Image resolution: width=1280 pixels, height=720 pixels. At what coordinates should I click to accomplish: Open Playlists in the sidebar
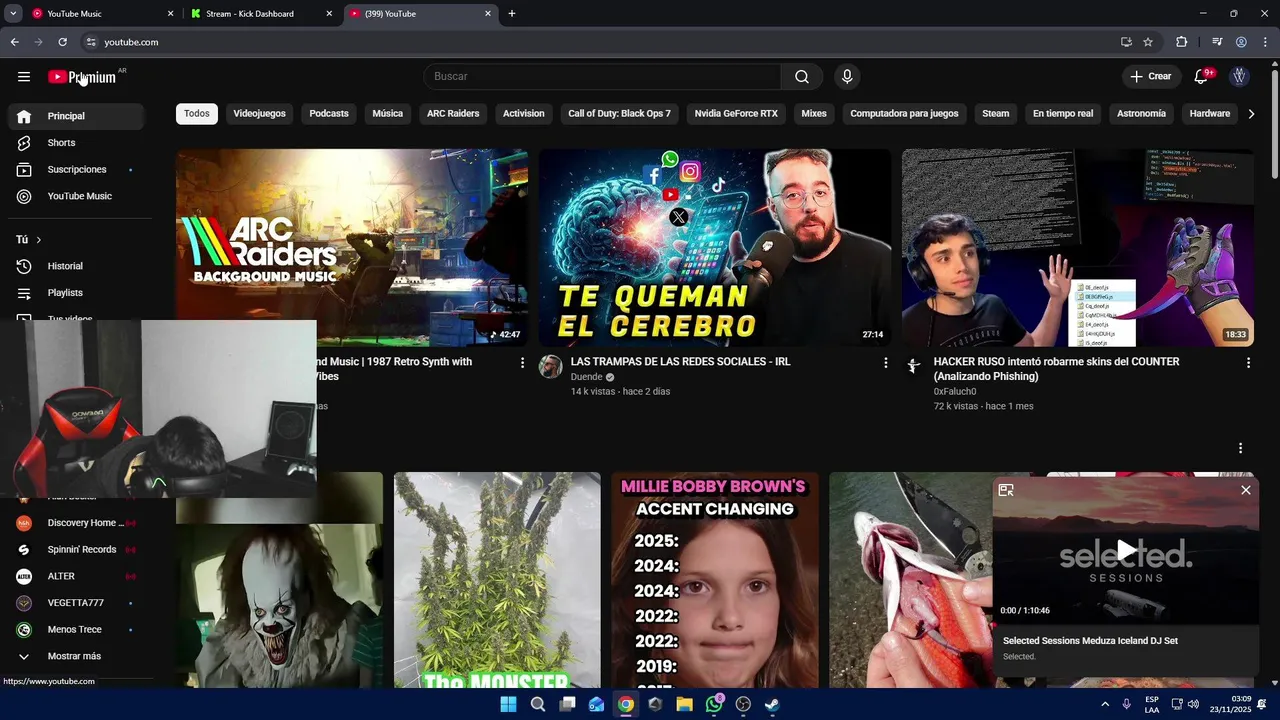pyautogui.click(x=76, y=293)
